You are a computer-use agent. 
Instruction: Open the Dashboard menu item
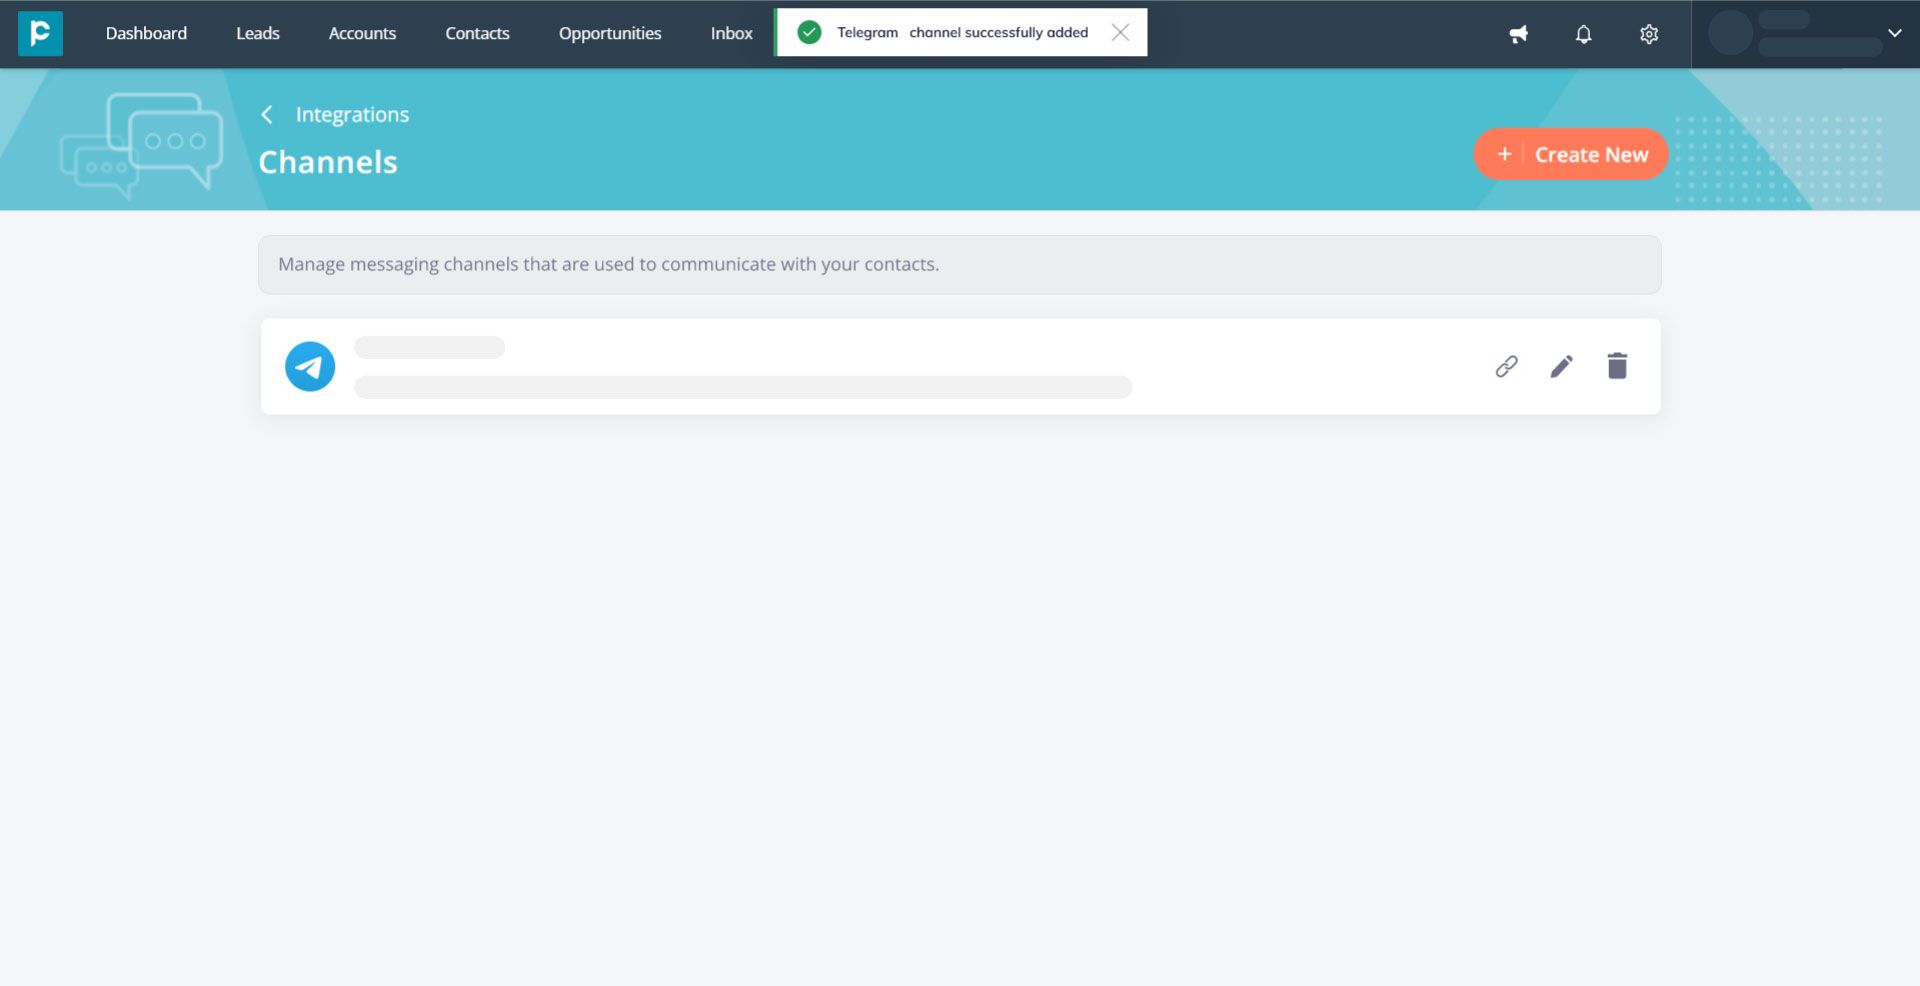146,33
